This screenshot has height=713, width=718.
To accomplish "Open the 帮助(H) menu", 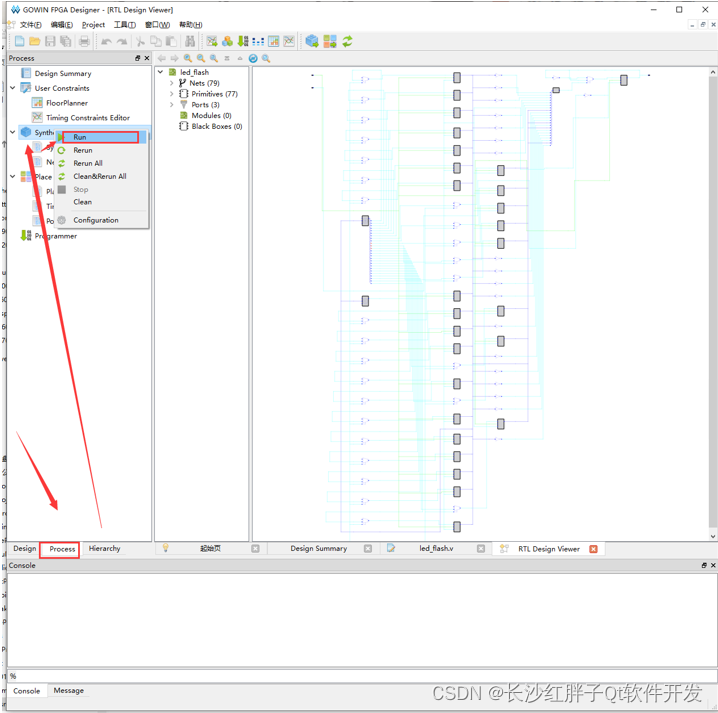I will coord(190,25).
